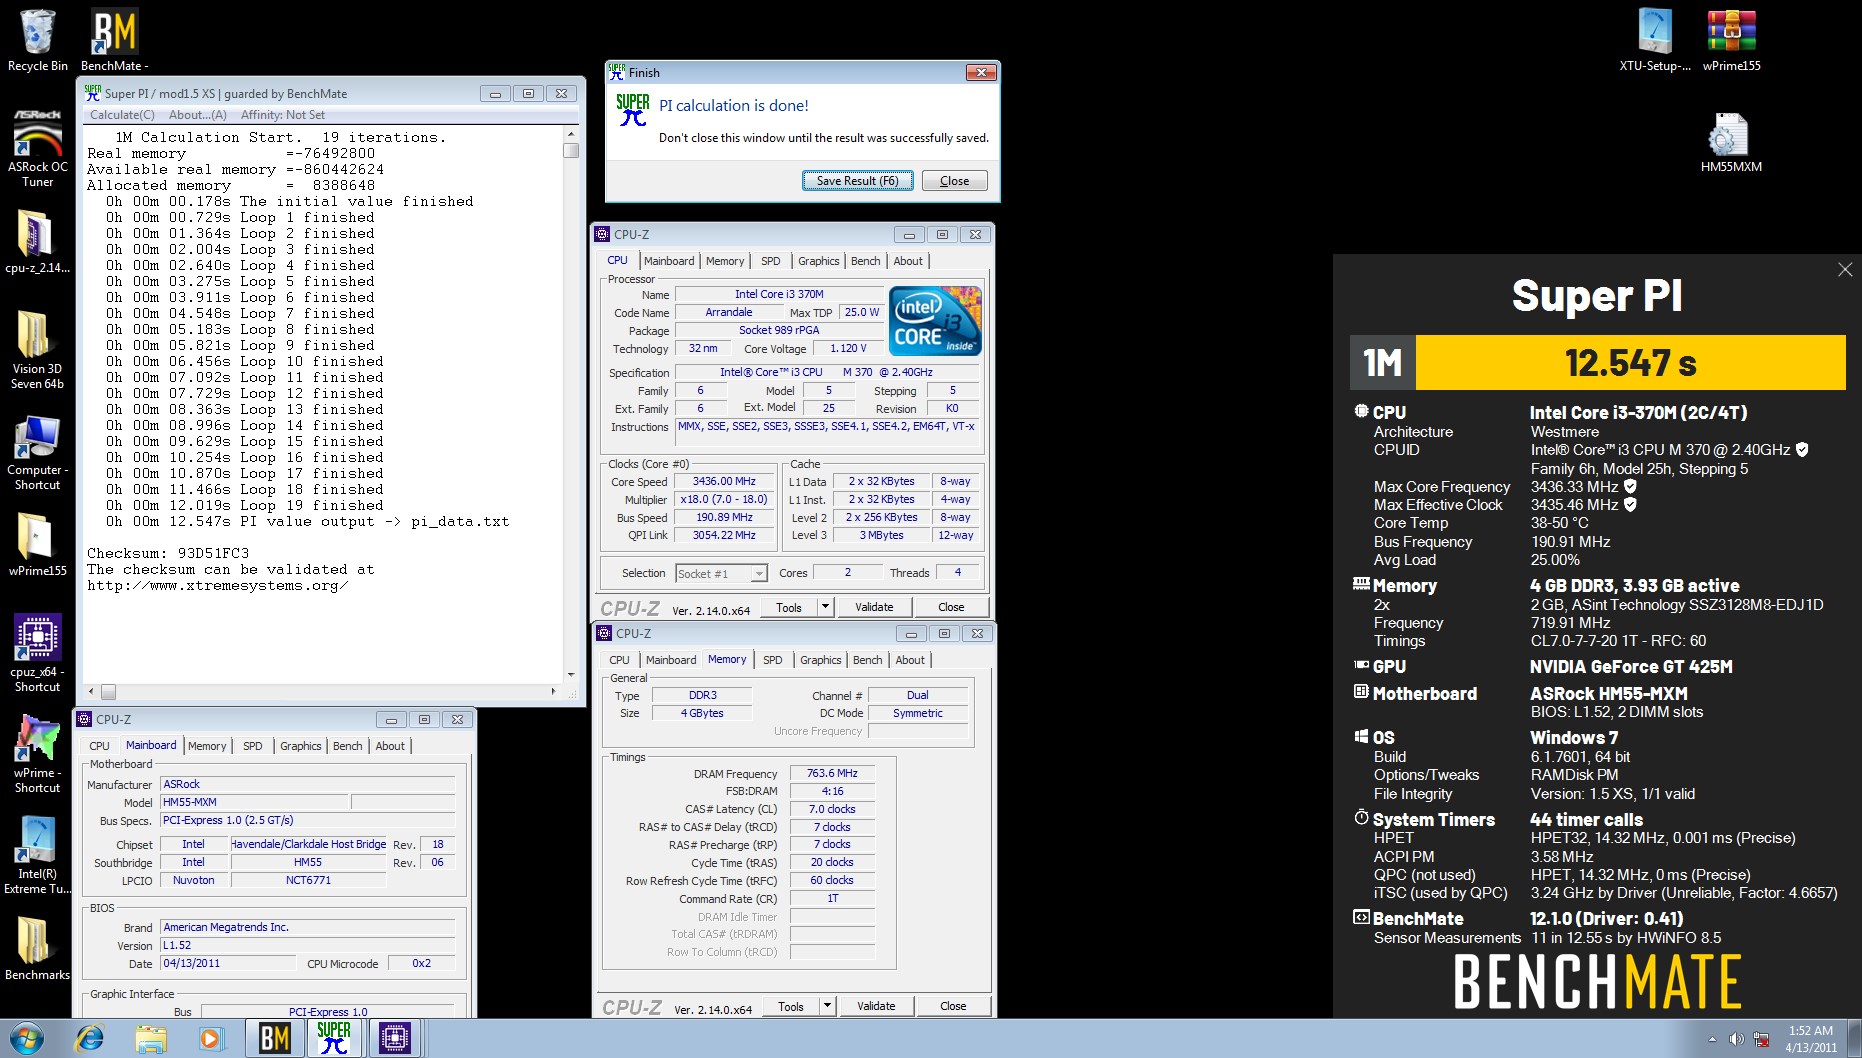Viewport: 1862px width, 1058px height.
Task: Open the wPrime155 archive icon at top right
Action: point(1731,40)
